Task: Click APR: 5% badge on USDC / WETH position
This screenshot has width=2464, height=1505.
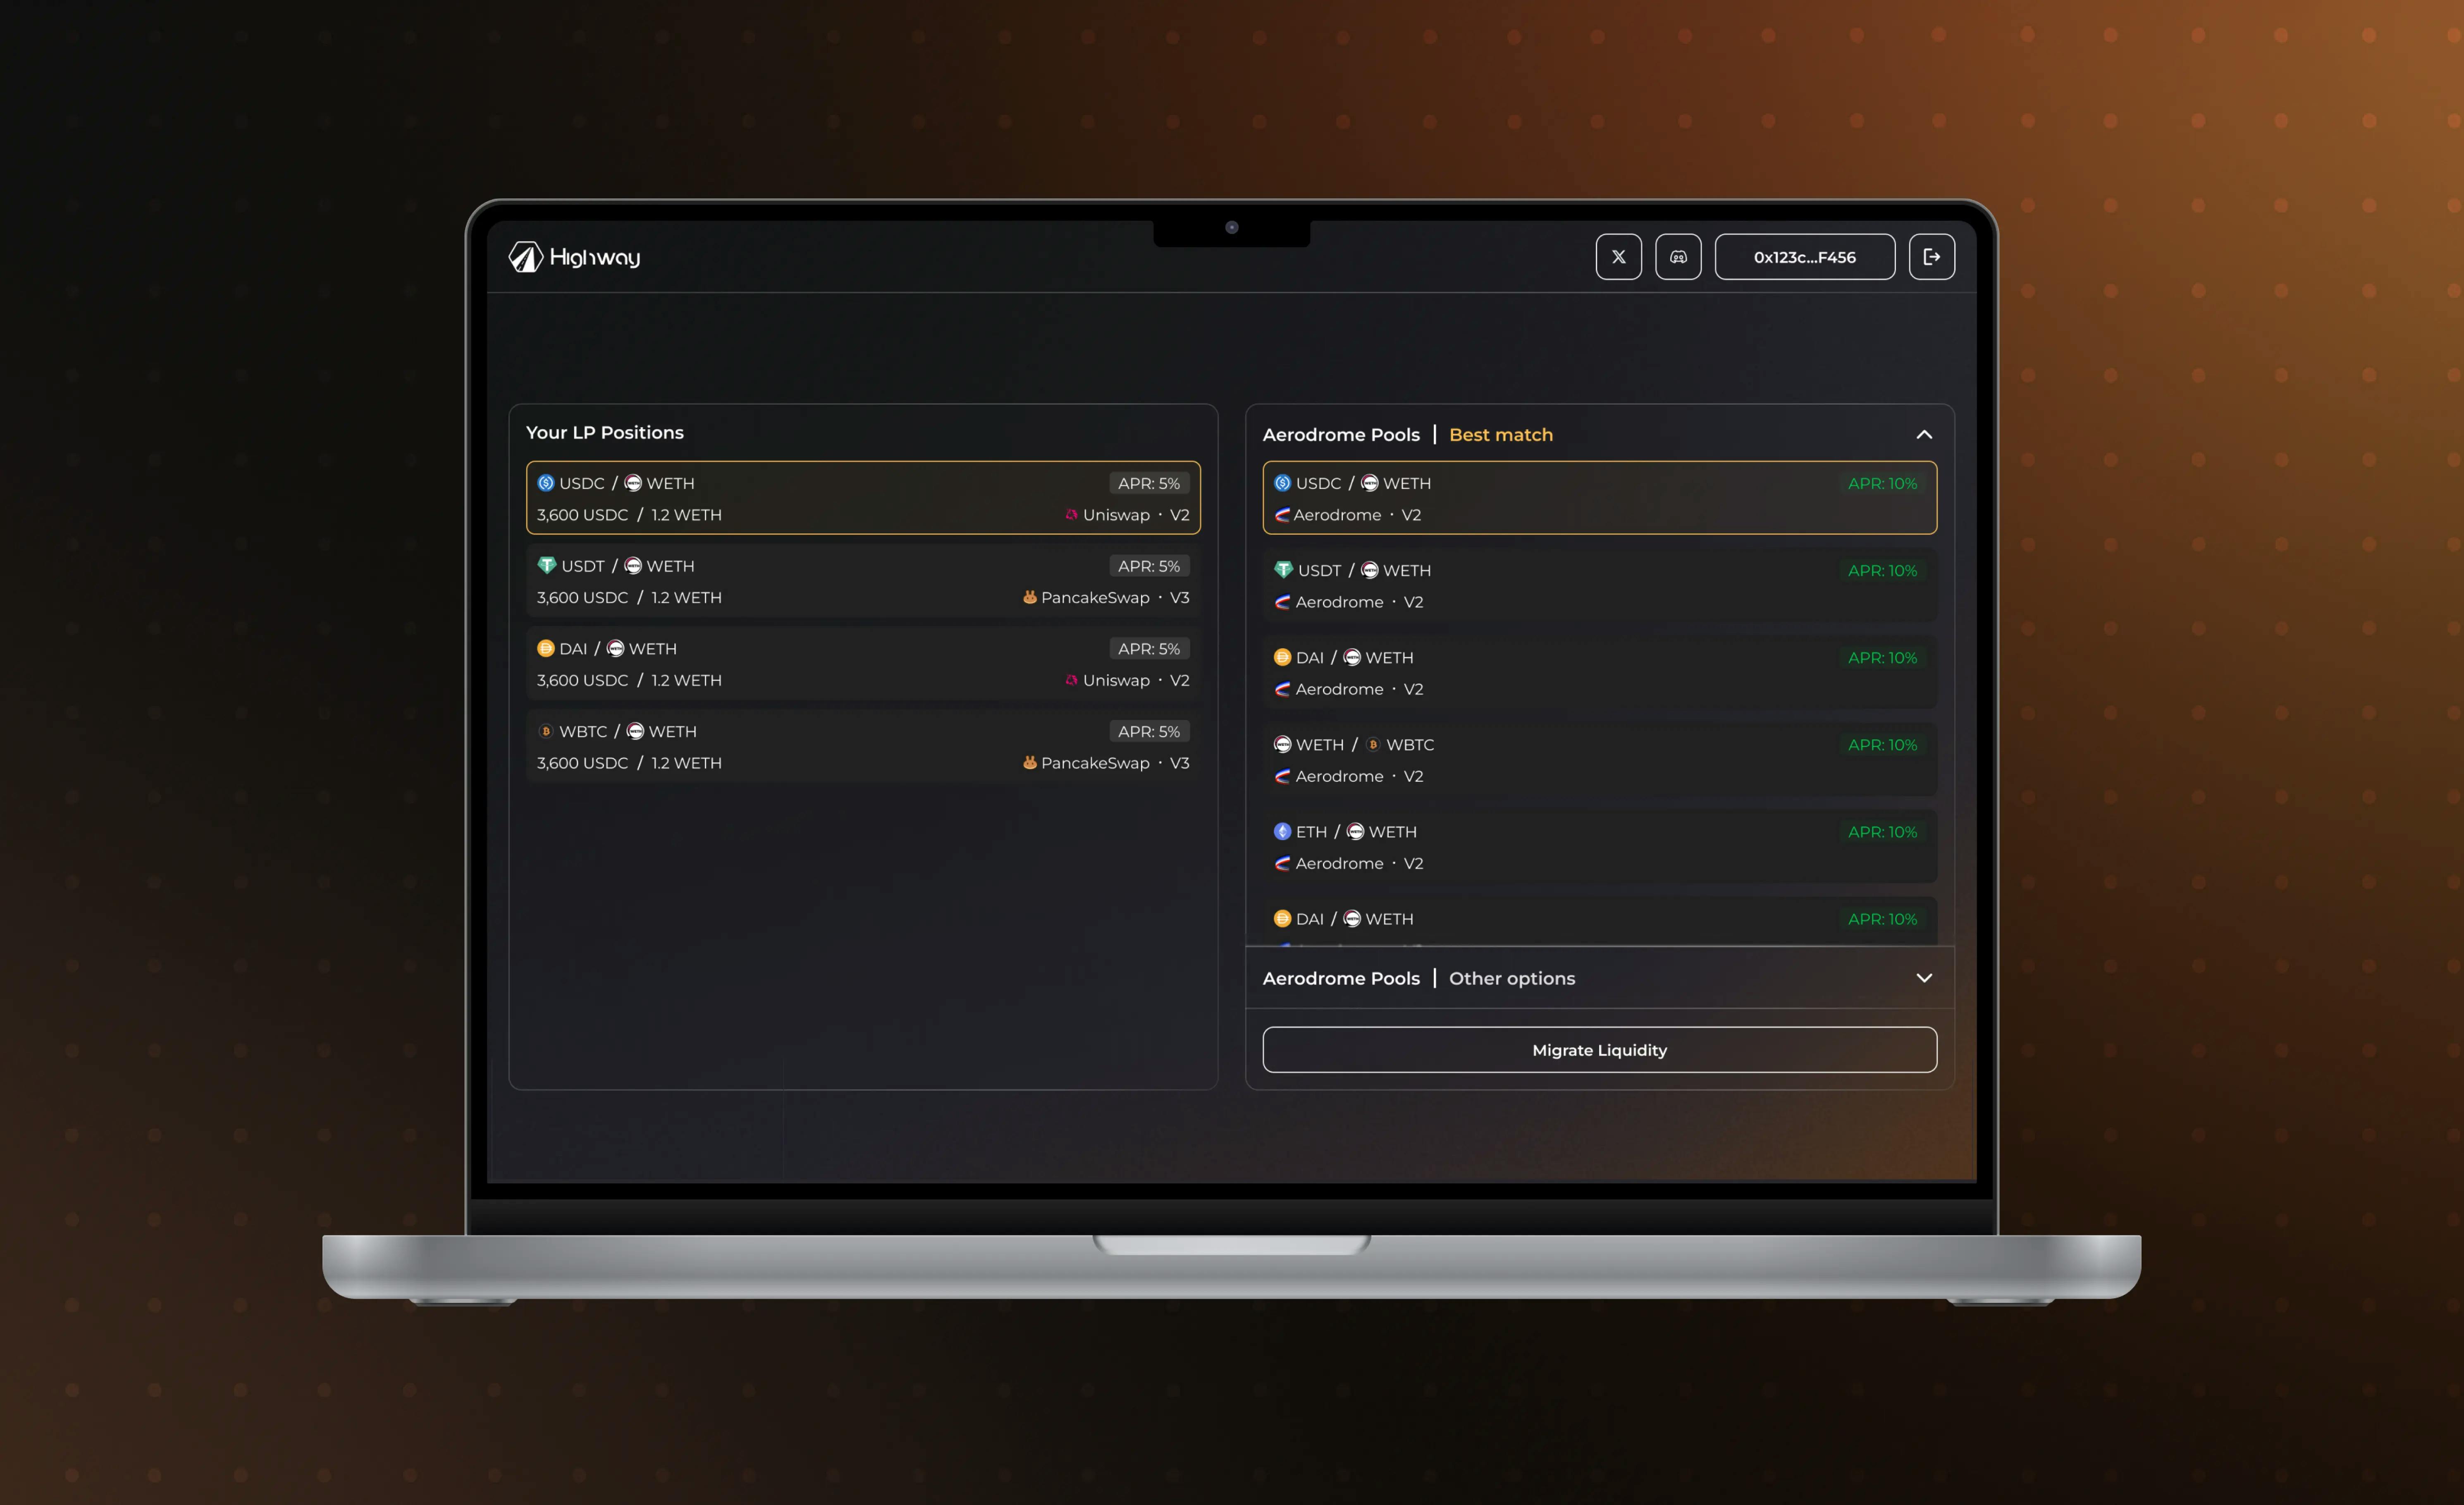Action: pos(1148,483)
